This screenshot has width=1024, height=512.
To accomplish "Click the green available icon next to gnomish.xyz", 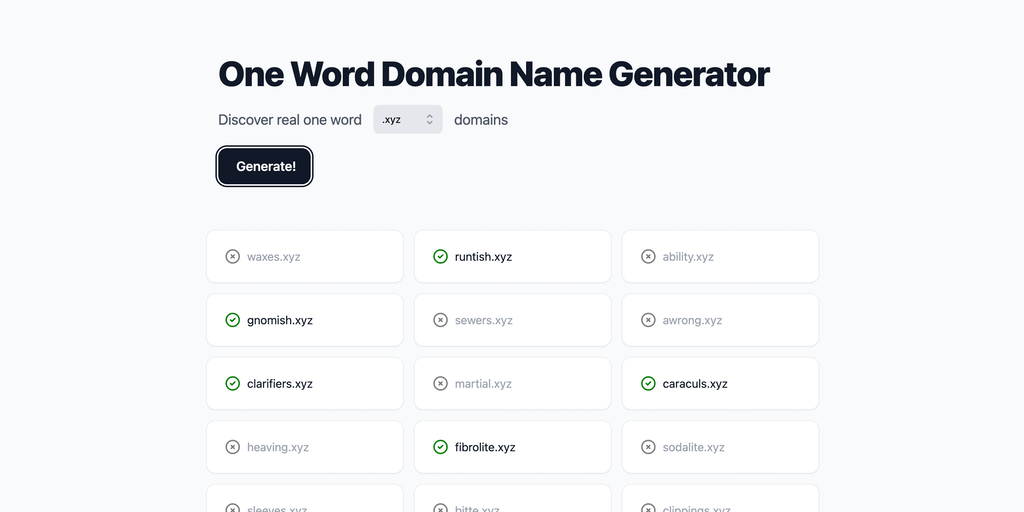I will tap(232, 320).
